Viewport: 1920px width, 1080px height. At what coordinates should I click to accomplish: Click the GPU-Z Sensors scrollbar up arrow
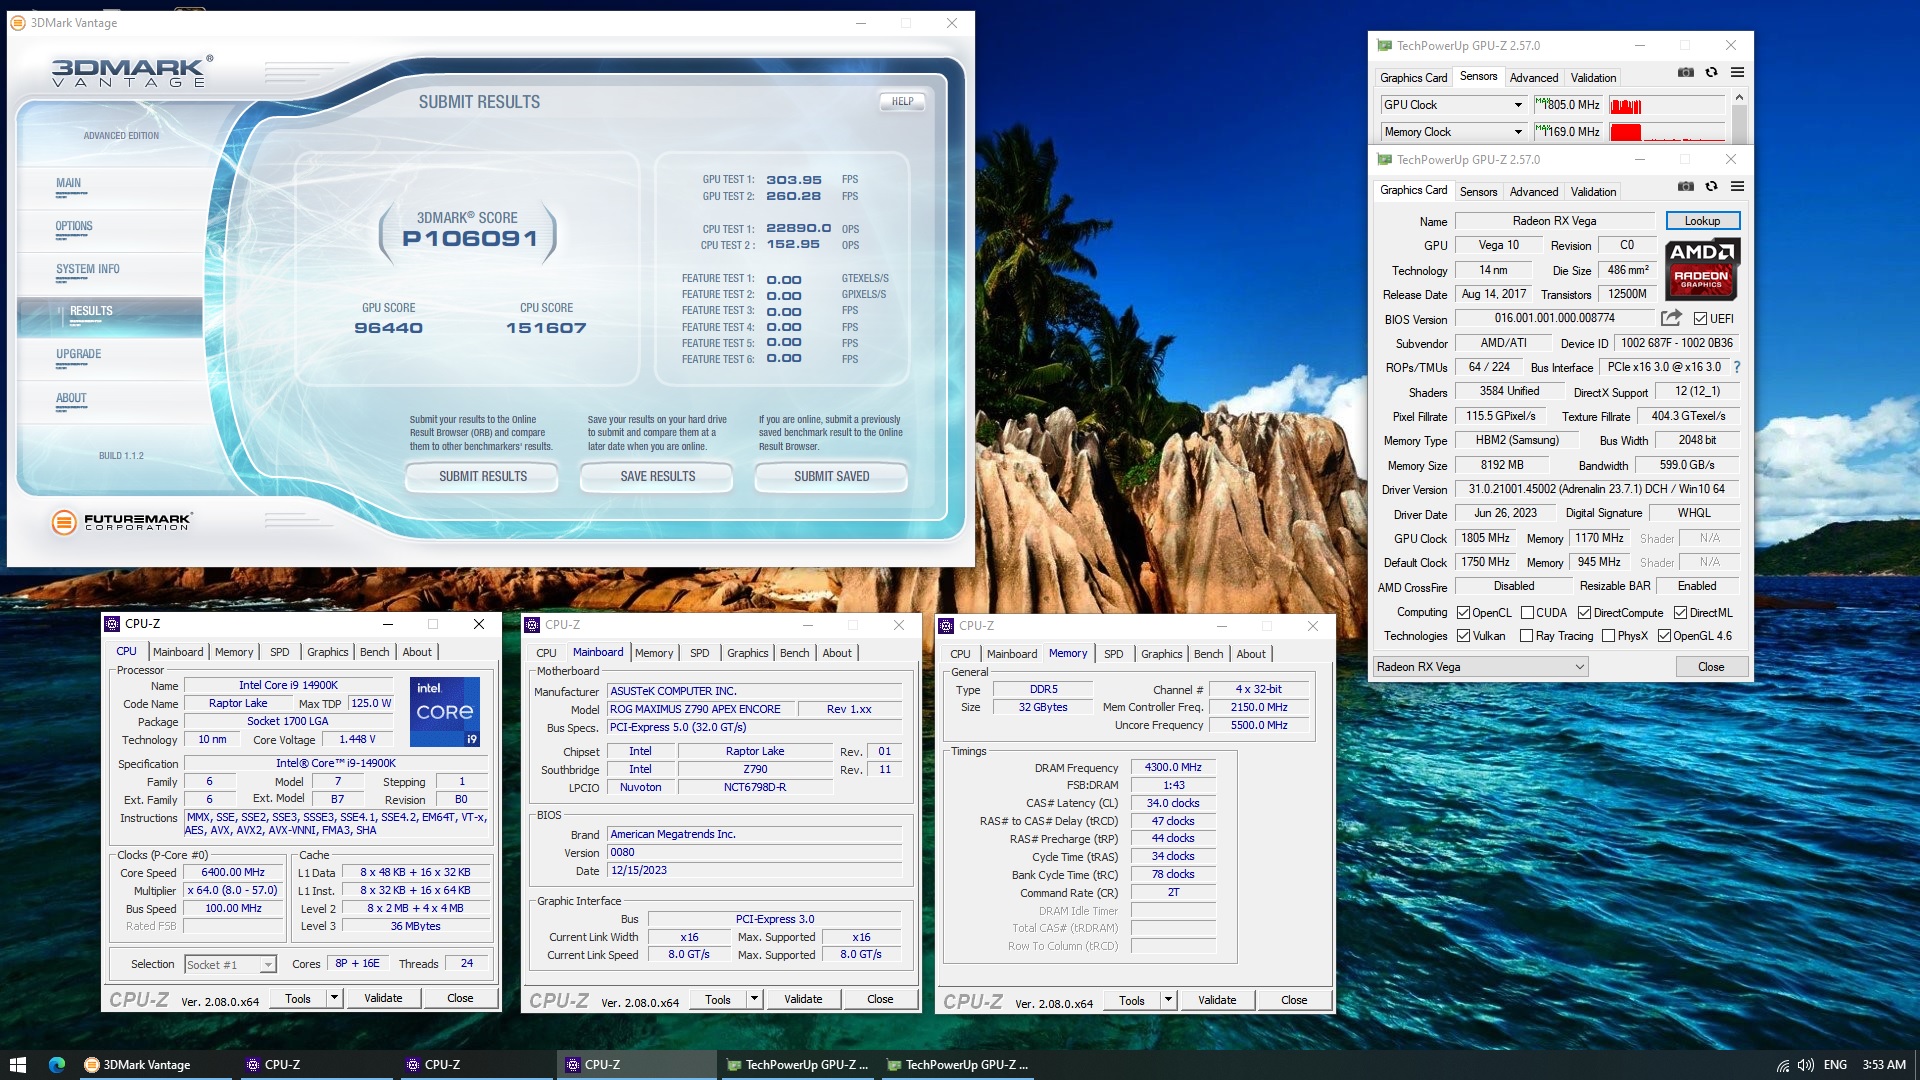click(1739, 97)
